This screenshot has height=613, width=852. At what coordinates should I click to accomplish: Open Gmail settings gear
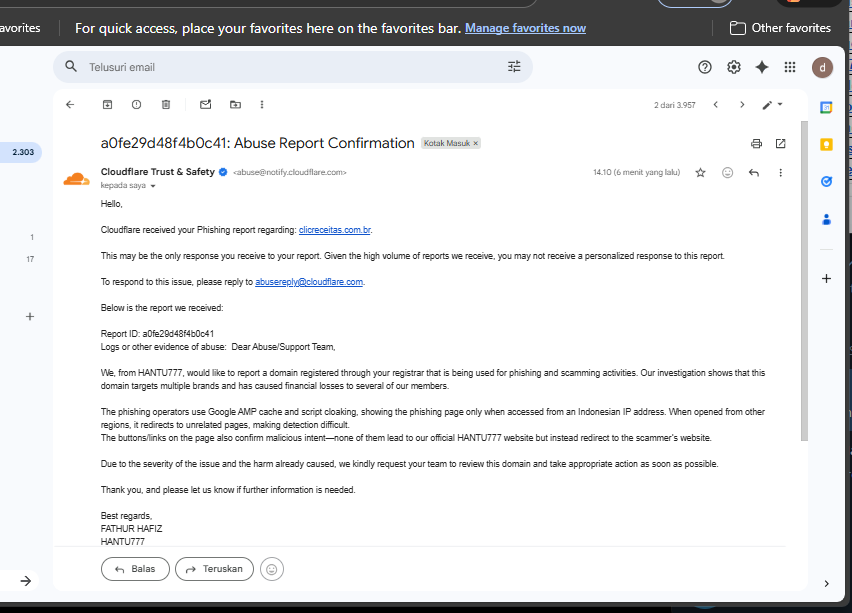pos(734,67)
